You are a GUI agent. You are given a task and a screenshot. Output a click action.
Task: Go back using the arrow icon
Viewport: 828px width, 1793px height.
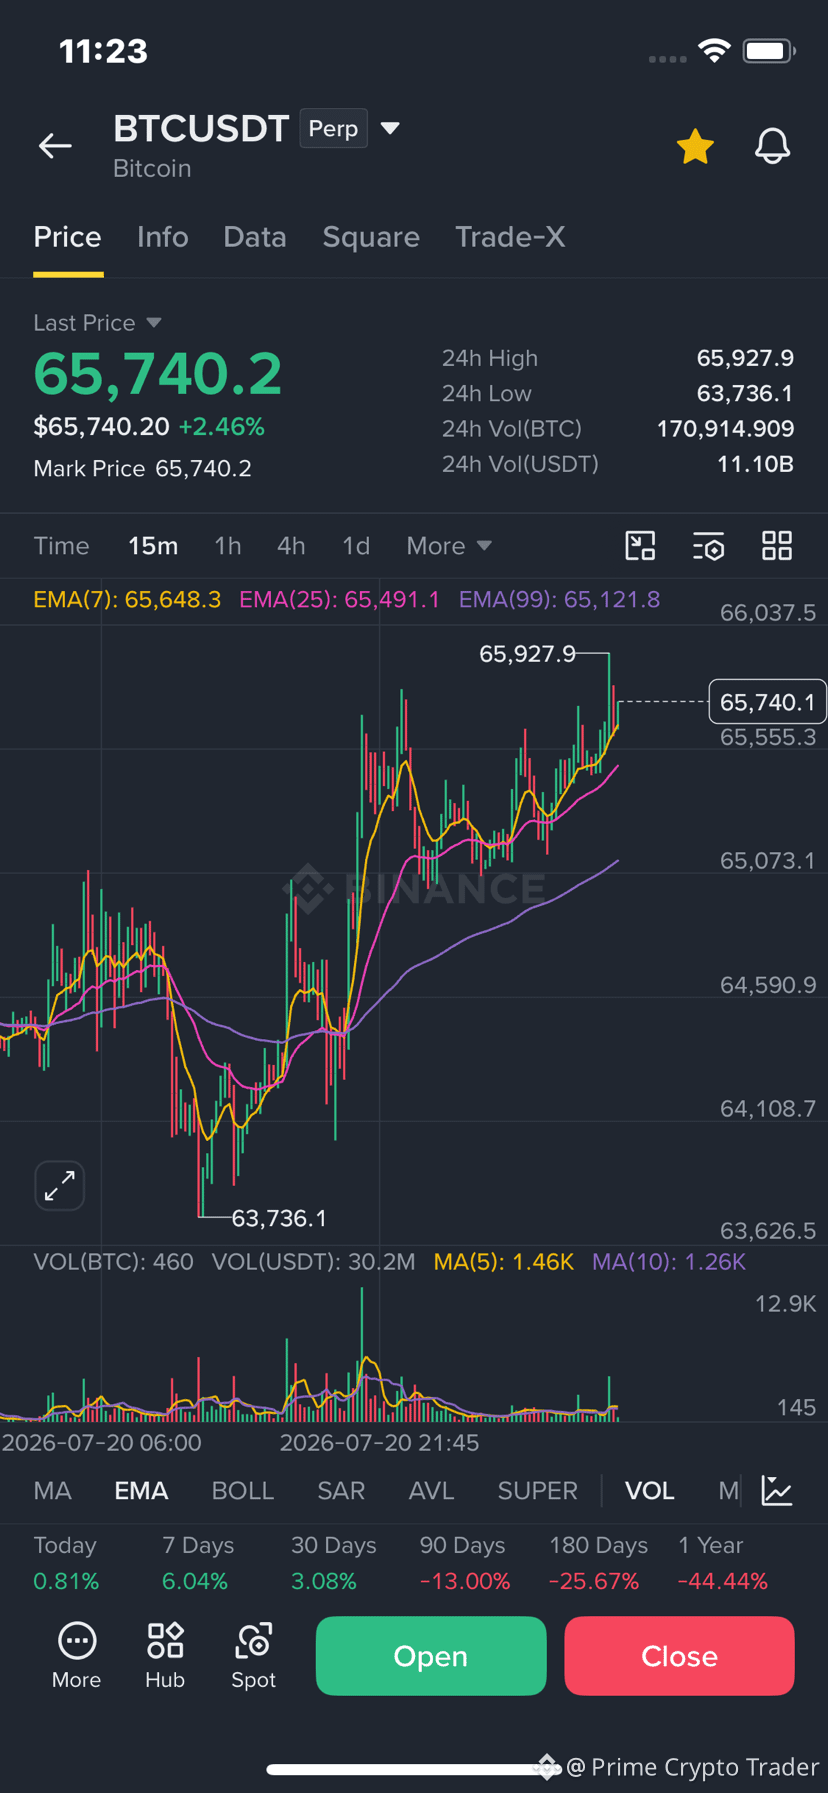coord(55,146)
